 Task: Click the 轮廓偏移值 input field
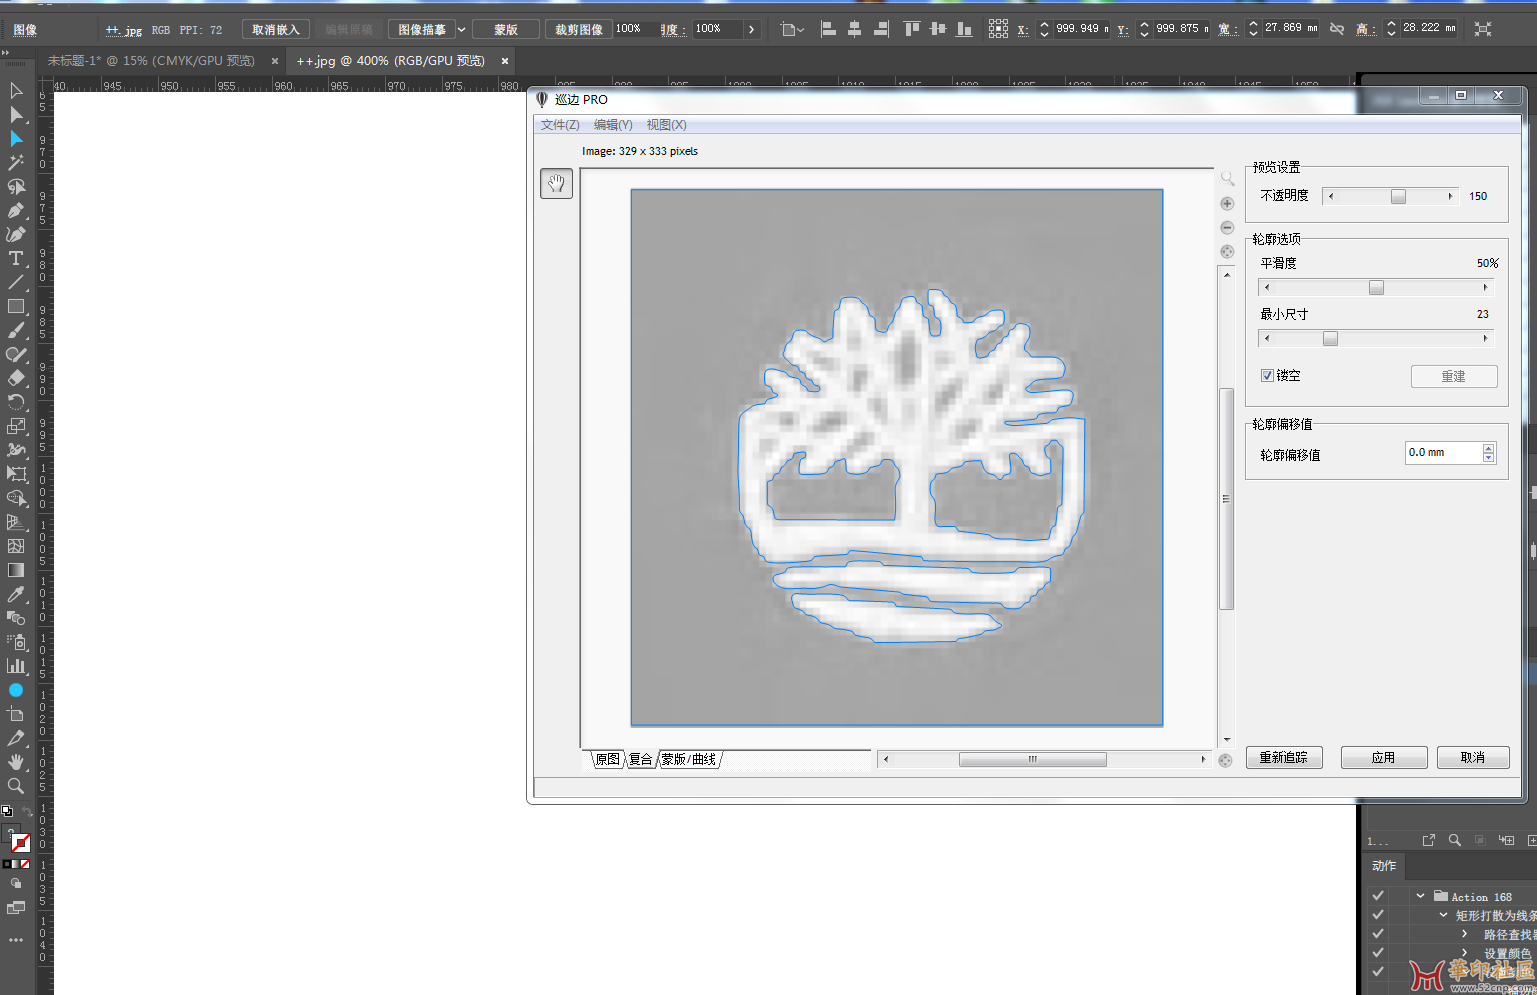pos(1443,453)
